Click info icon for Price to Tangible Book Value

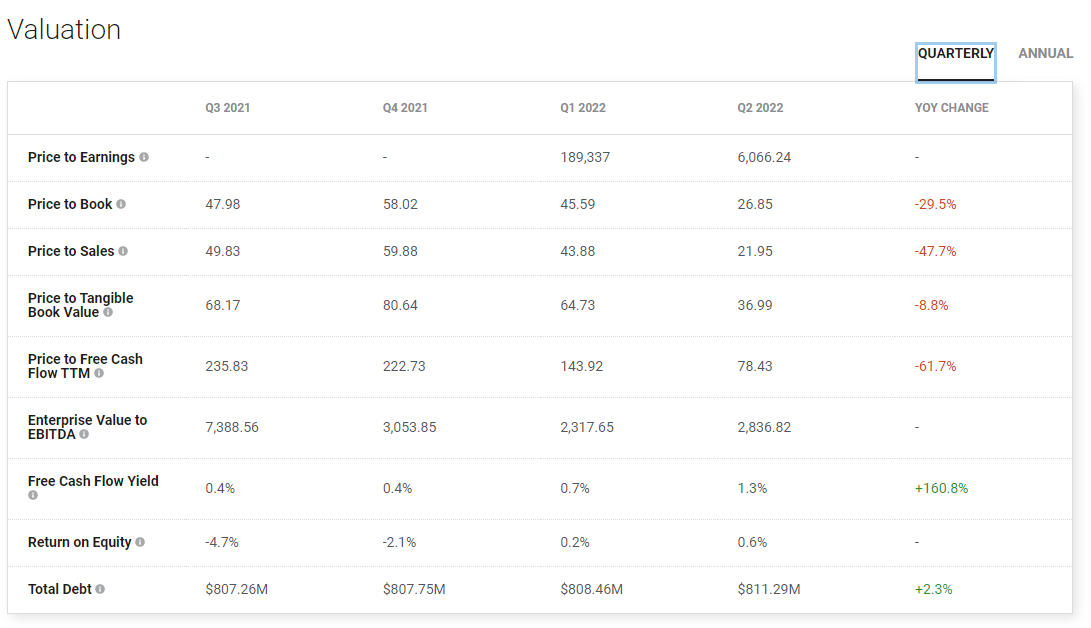(x=108, y=312)
